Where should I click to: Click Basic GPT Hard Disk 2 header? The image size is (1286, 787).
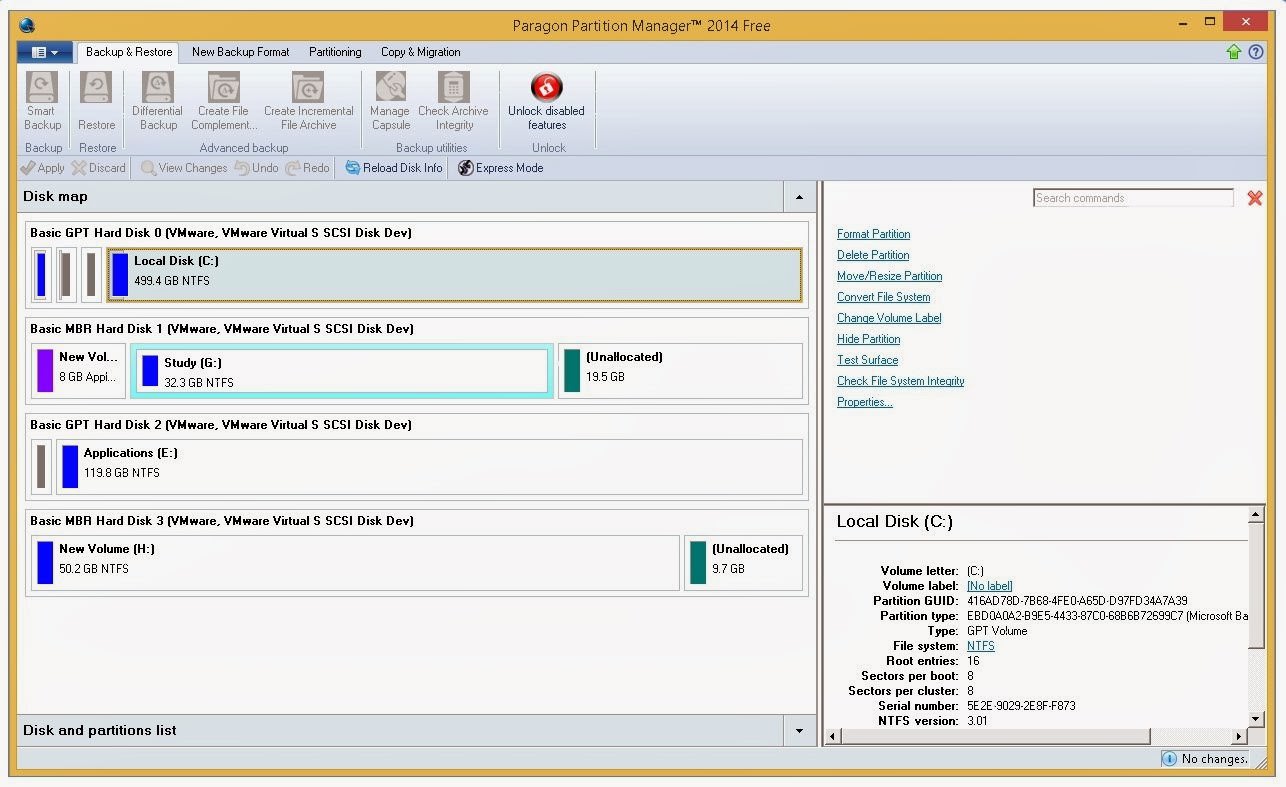[220, 425]
